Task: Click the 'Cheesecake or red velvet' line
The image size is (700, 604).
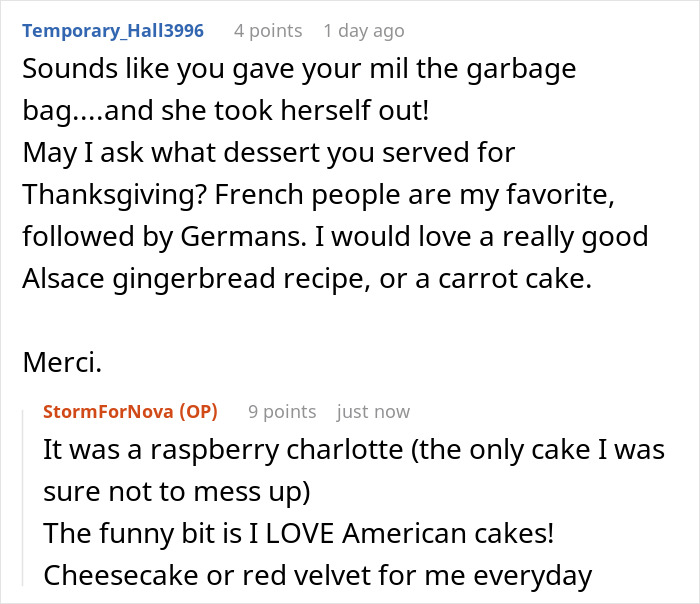Action: coord(317,575)
